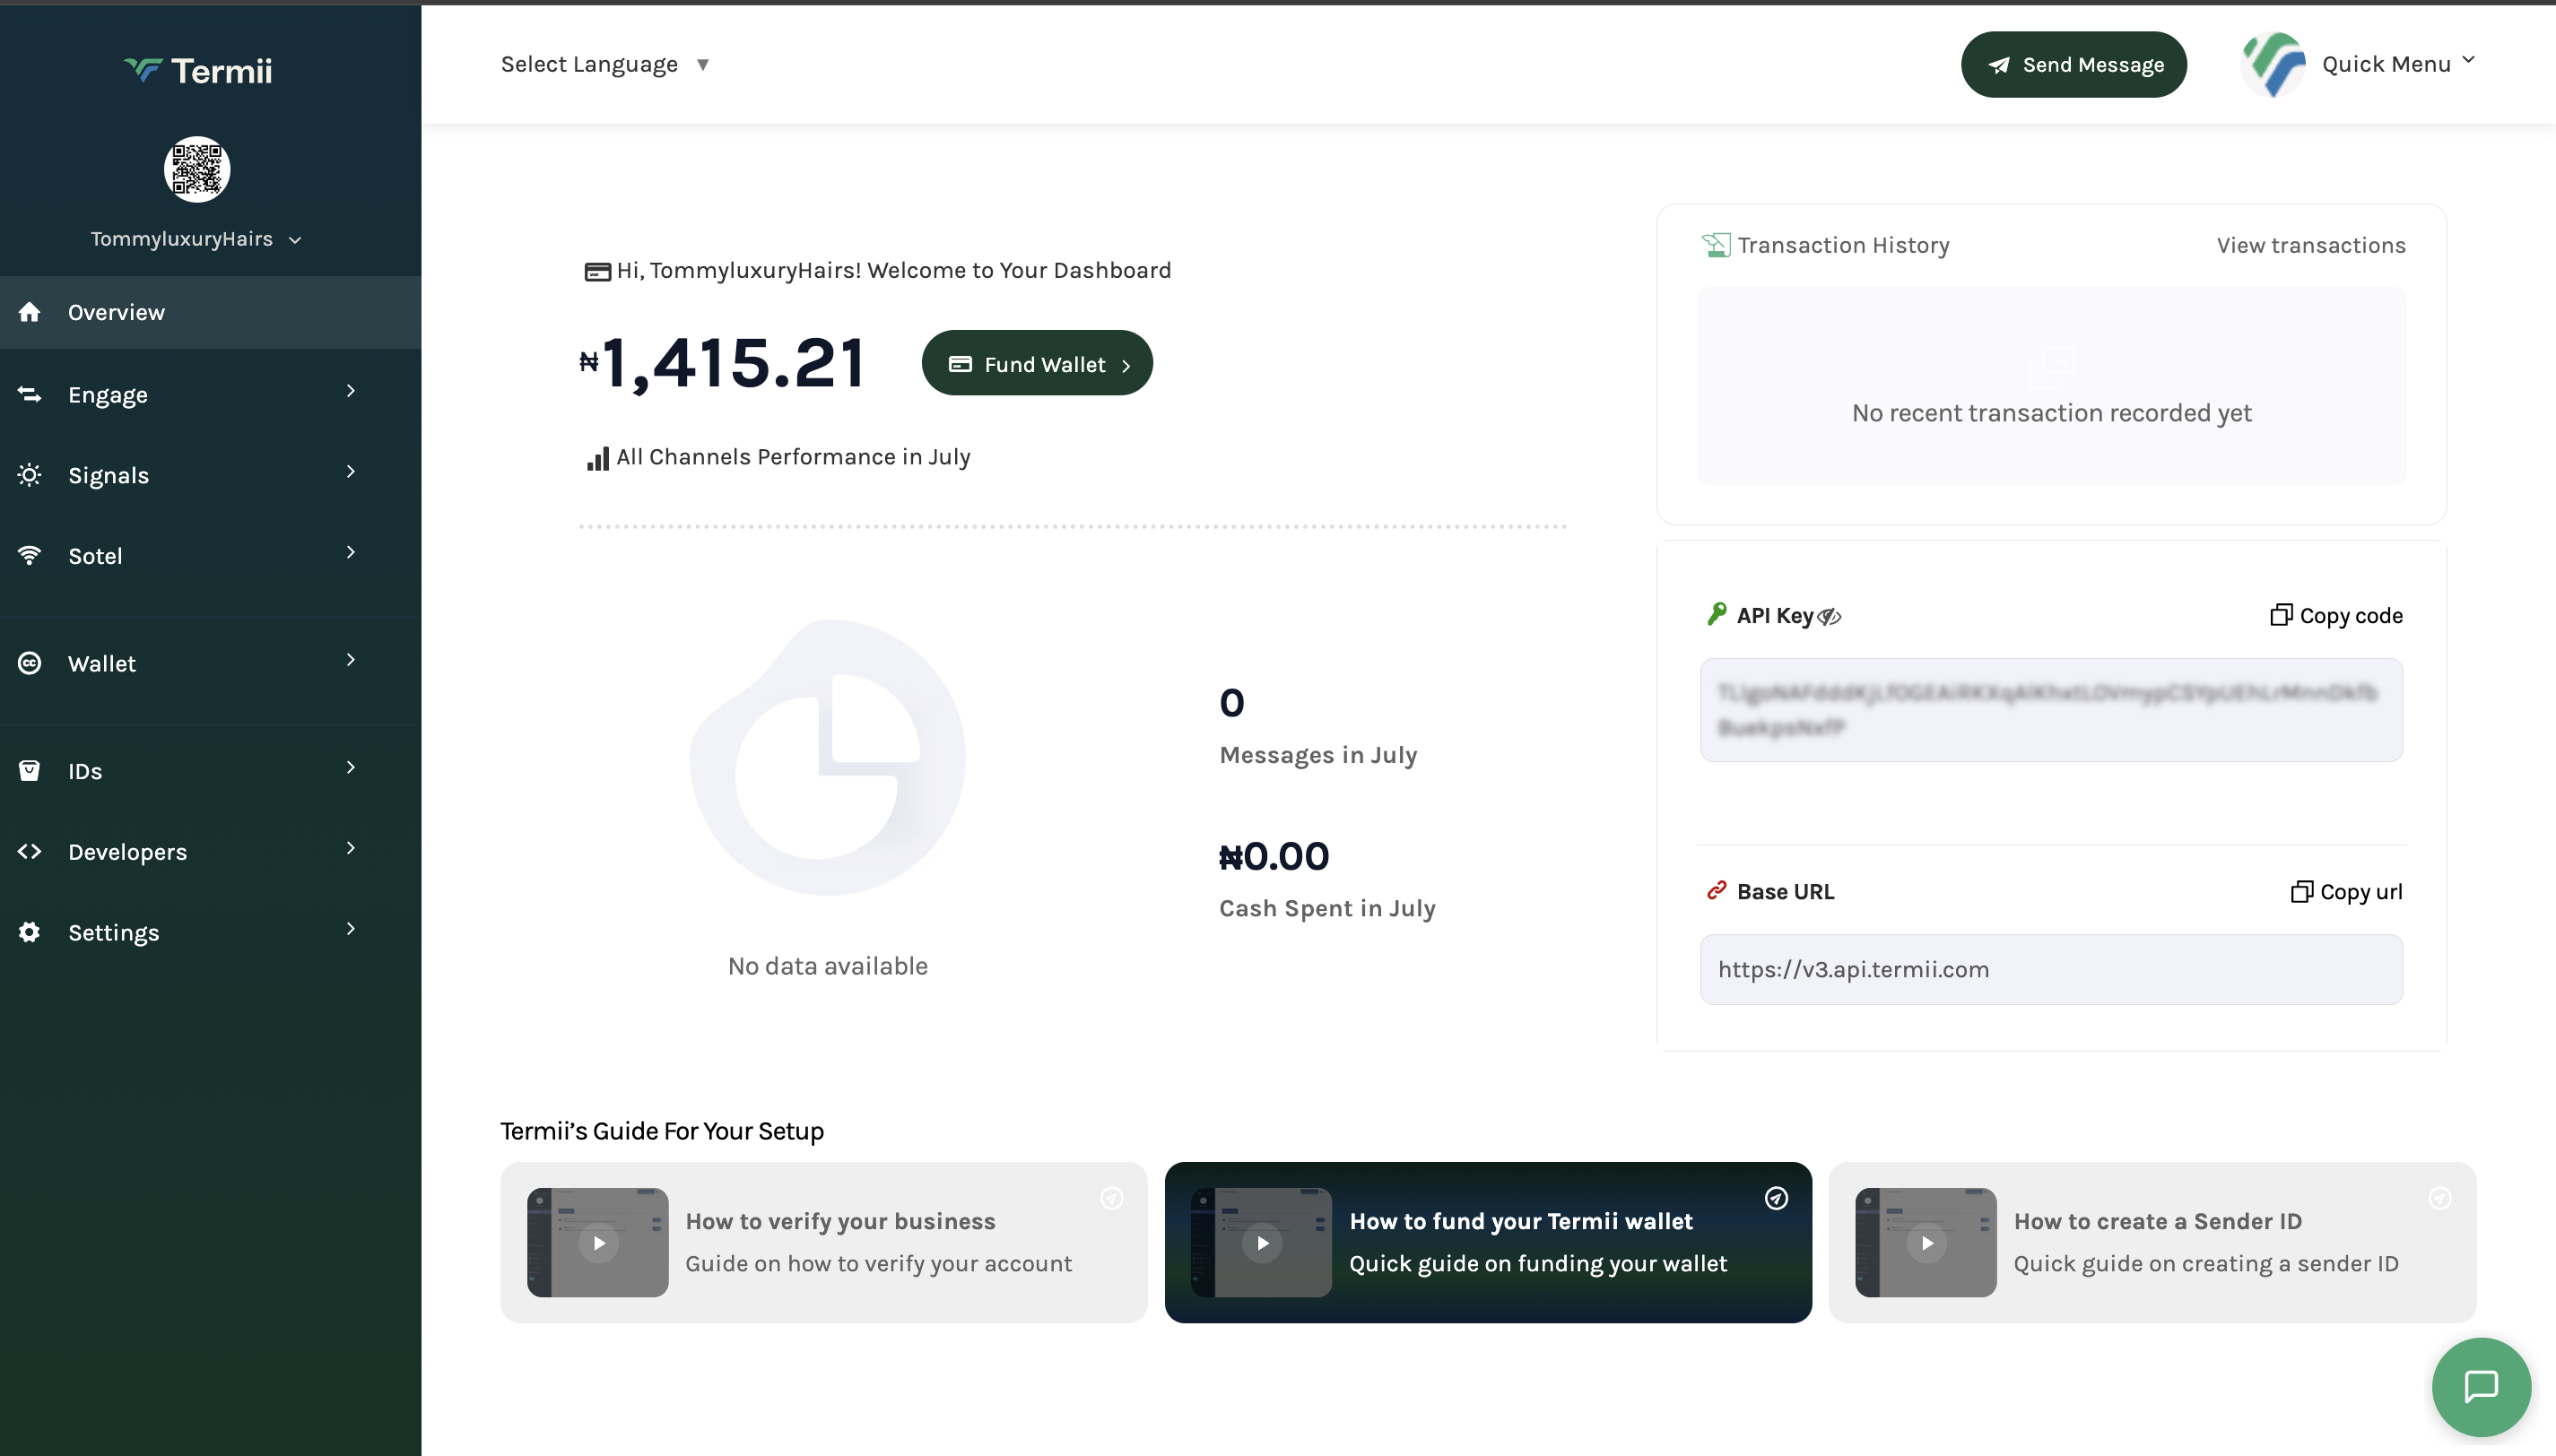2556x1456 pixels.
Task: Click the Wallet coin icon
Action: point(29,663)
